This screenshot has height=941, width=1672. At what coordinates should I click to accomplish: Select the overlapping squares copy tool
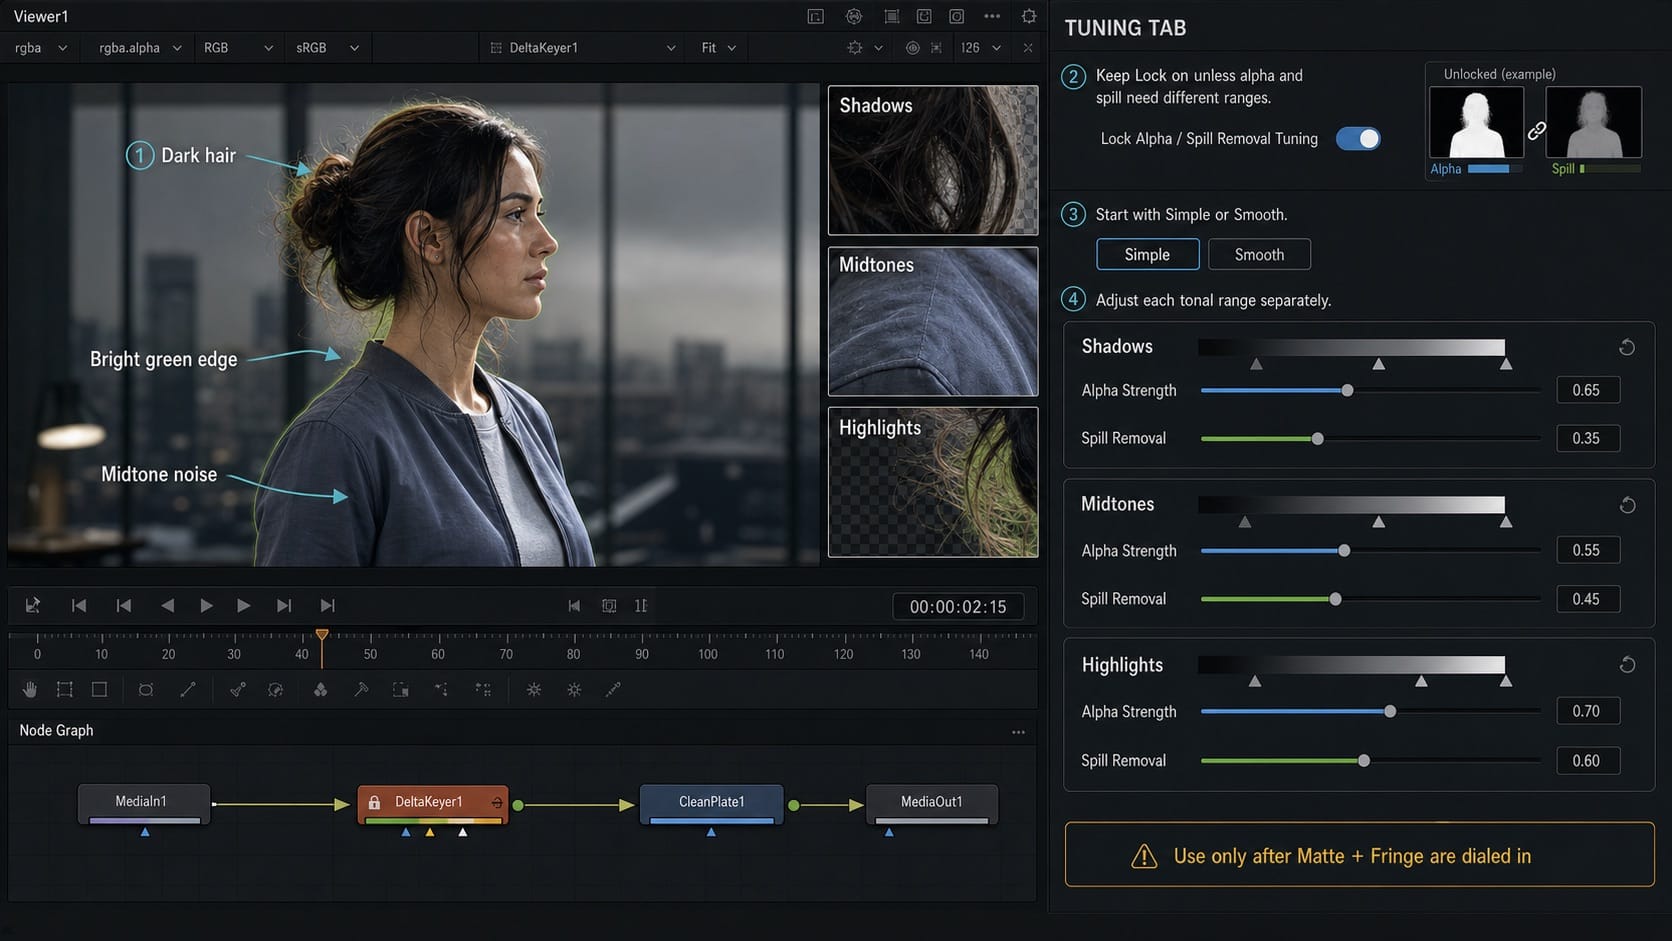click(x=400, y=690)
